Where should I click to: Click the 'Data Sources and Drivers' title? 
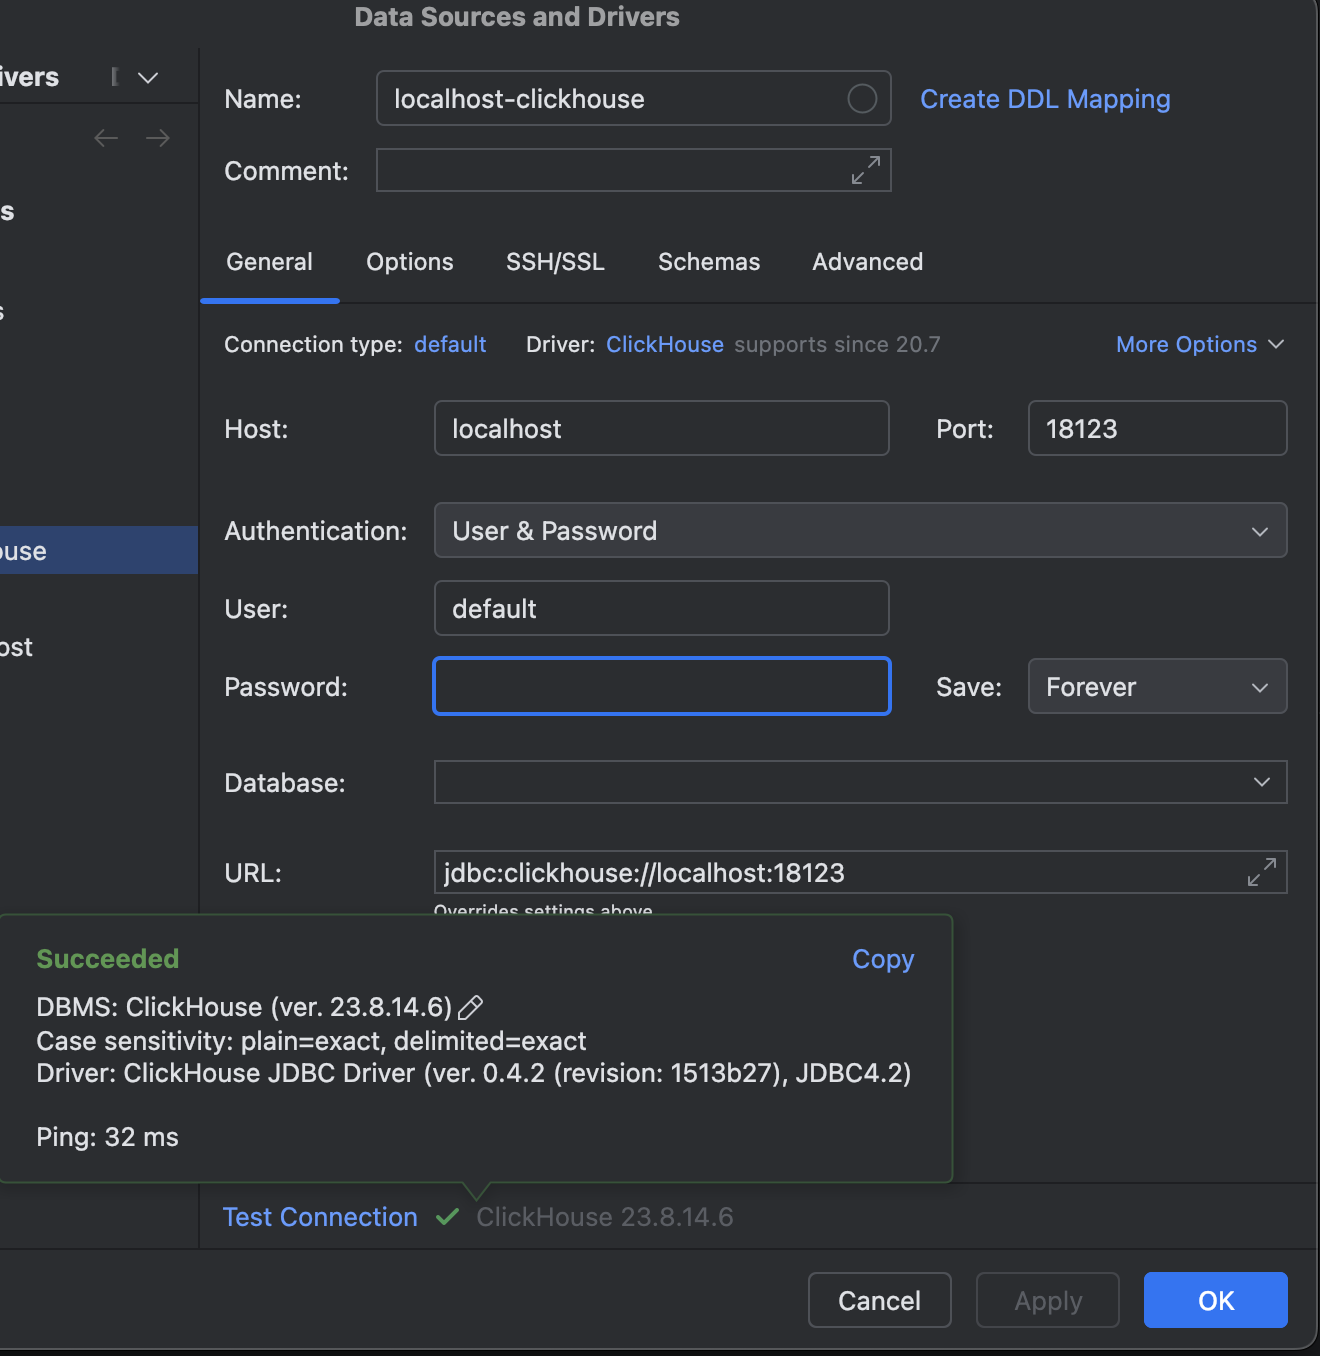click(517, 17)
